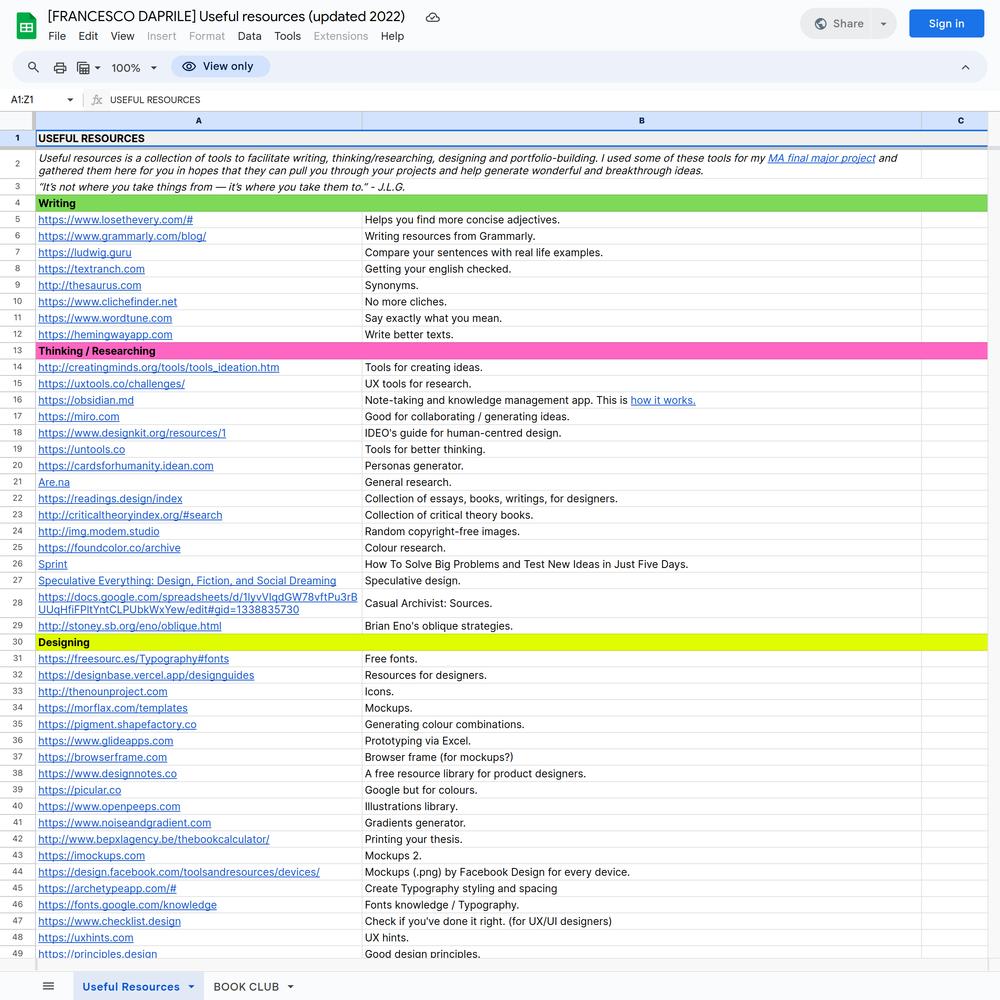Click the cloud document status icon

[432, 17]
